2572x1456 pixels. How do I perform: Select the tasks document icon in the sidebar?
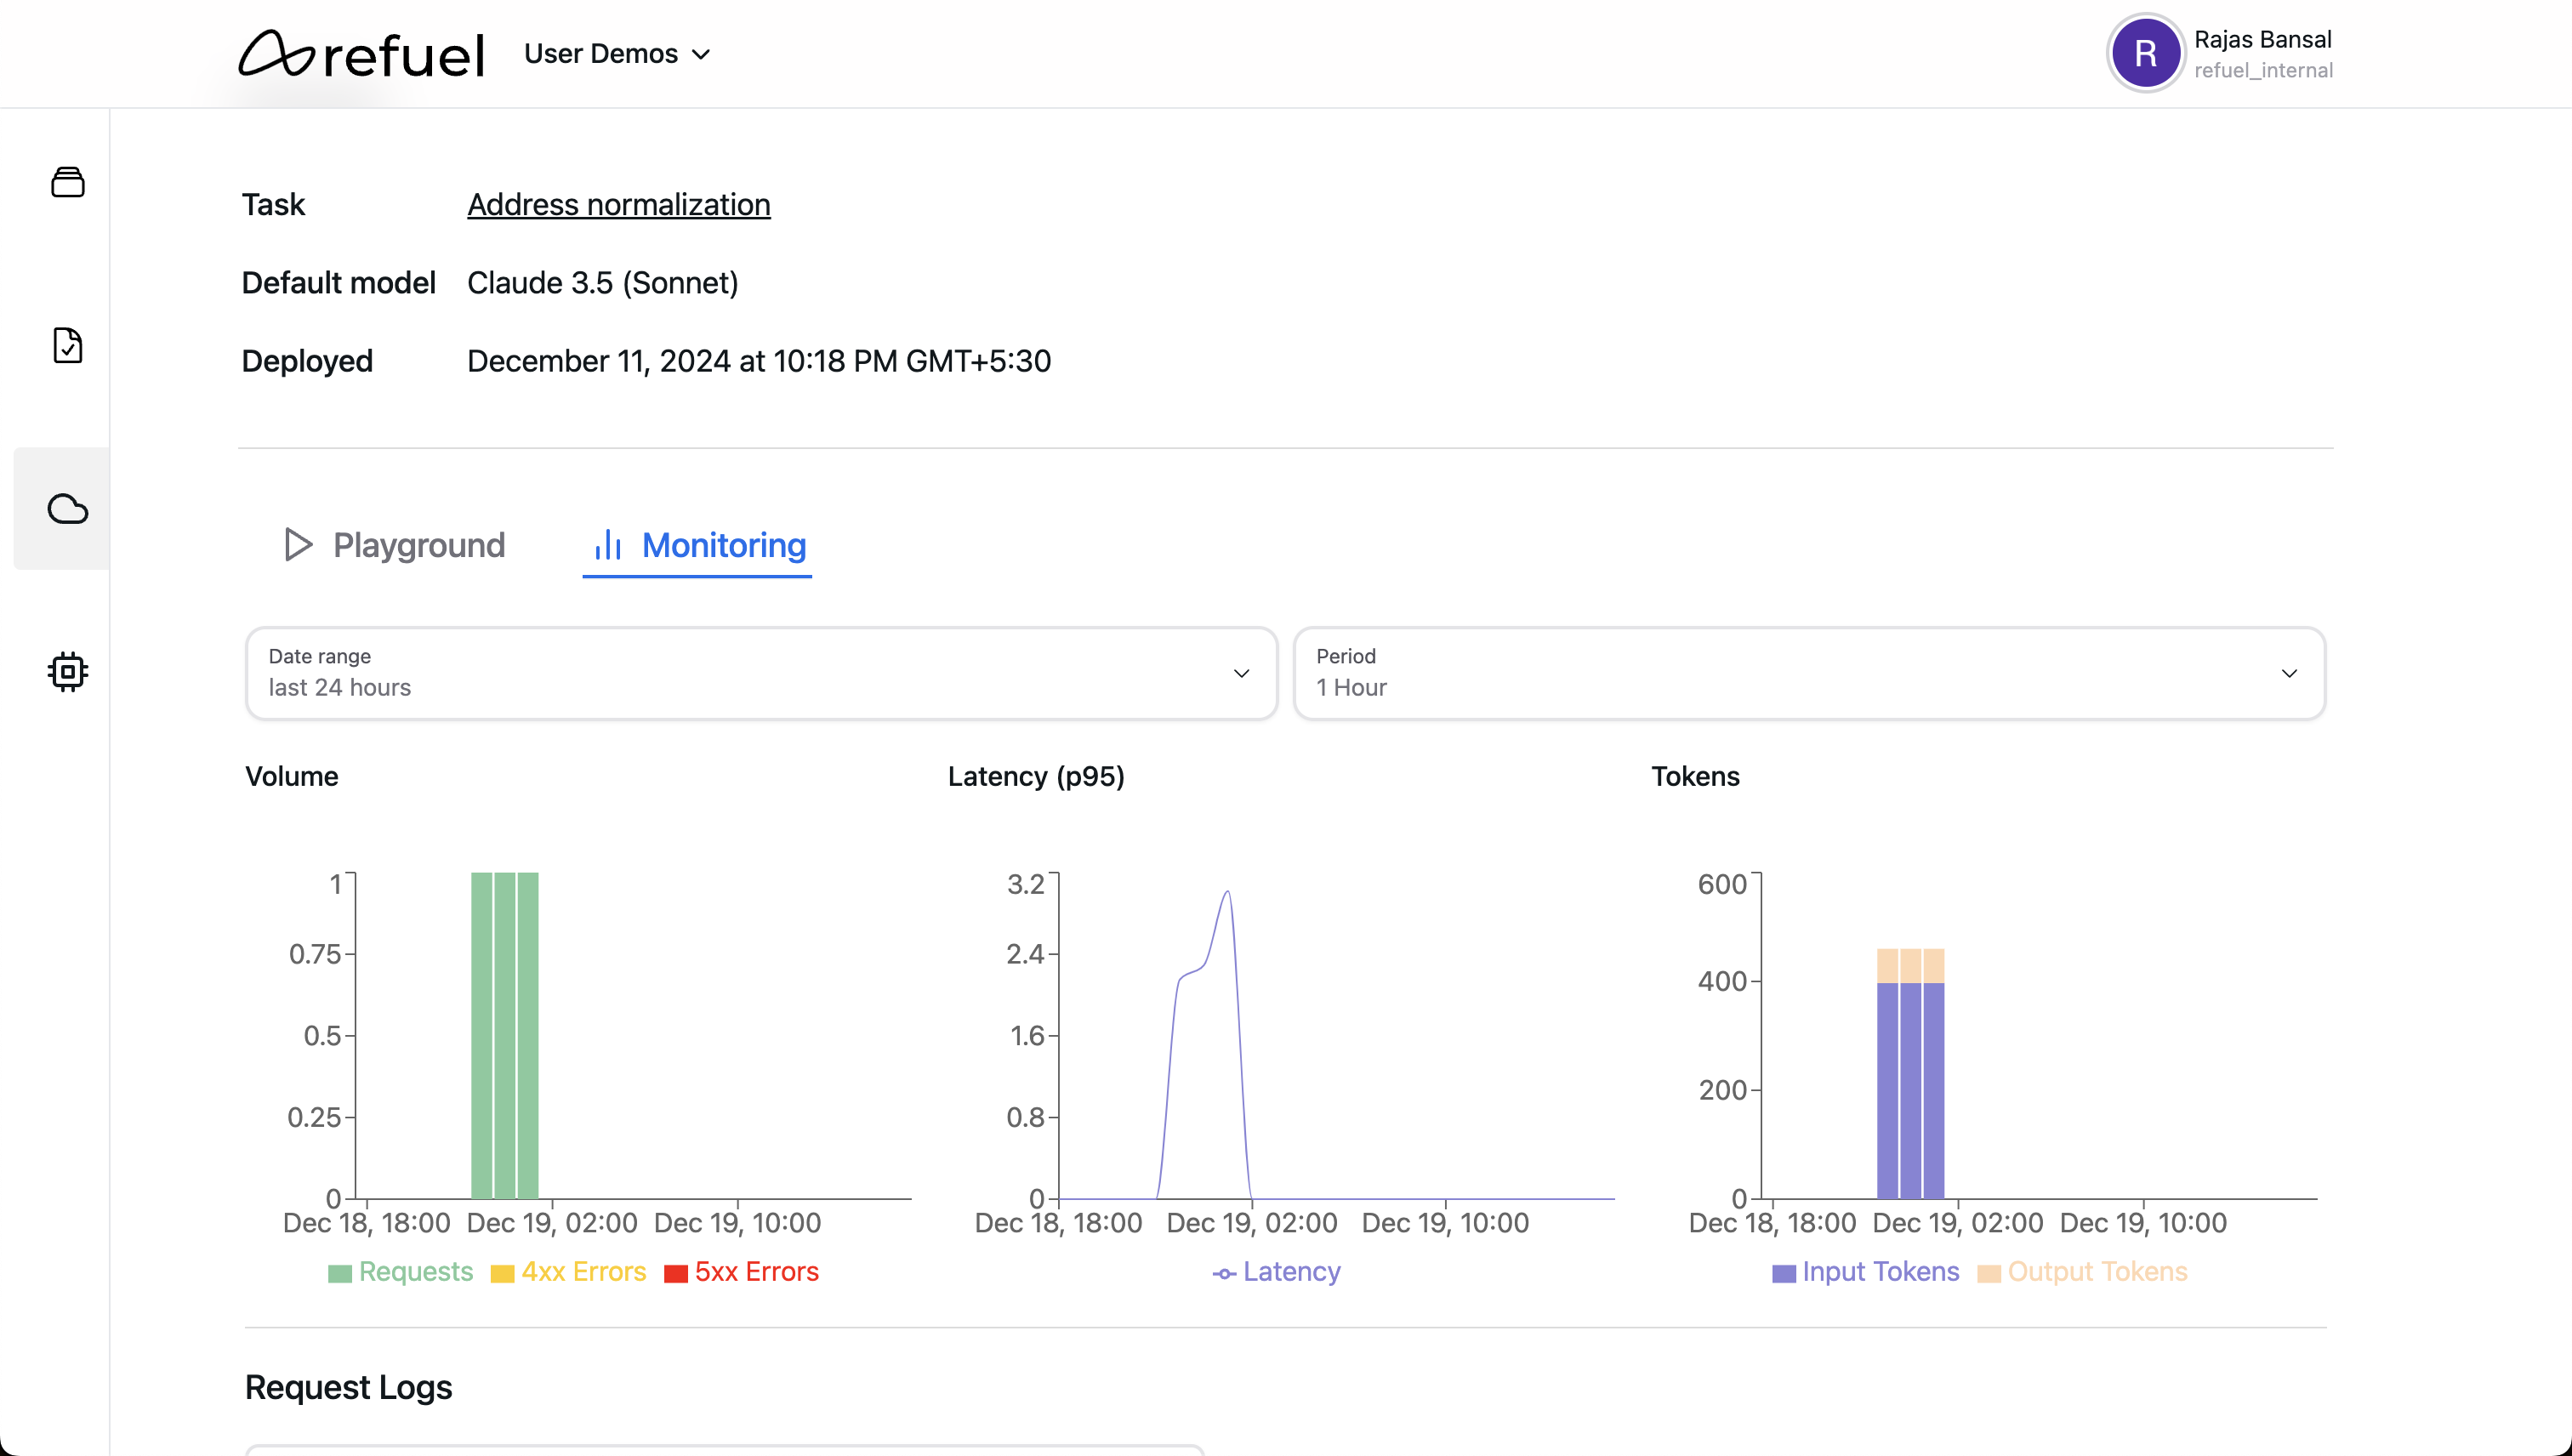click(x=67, y=345)
